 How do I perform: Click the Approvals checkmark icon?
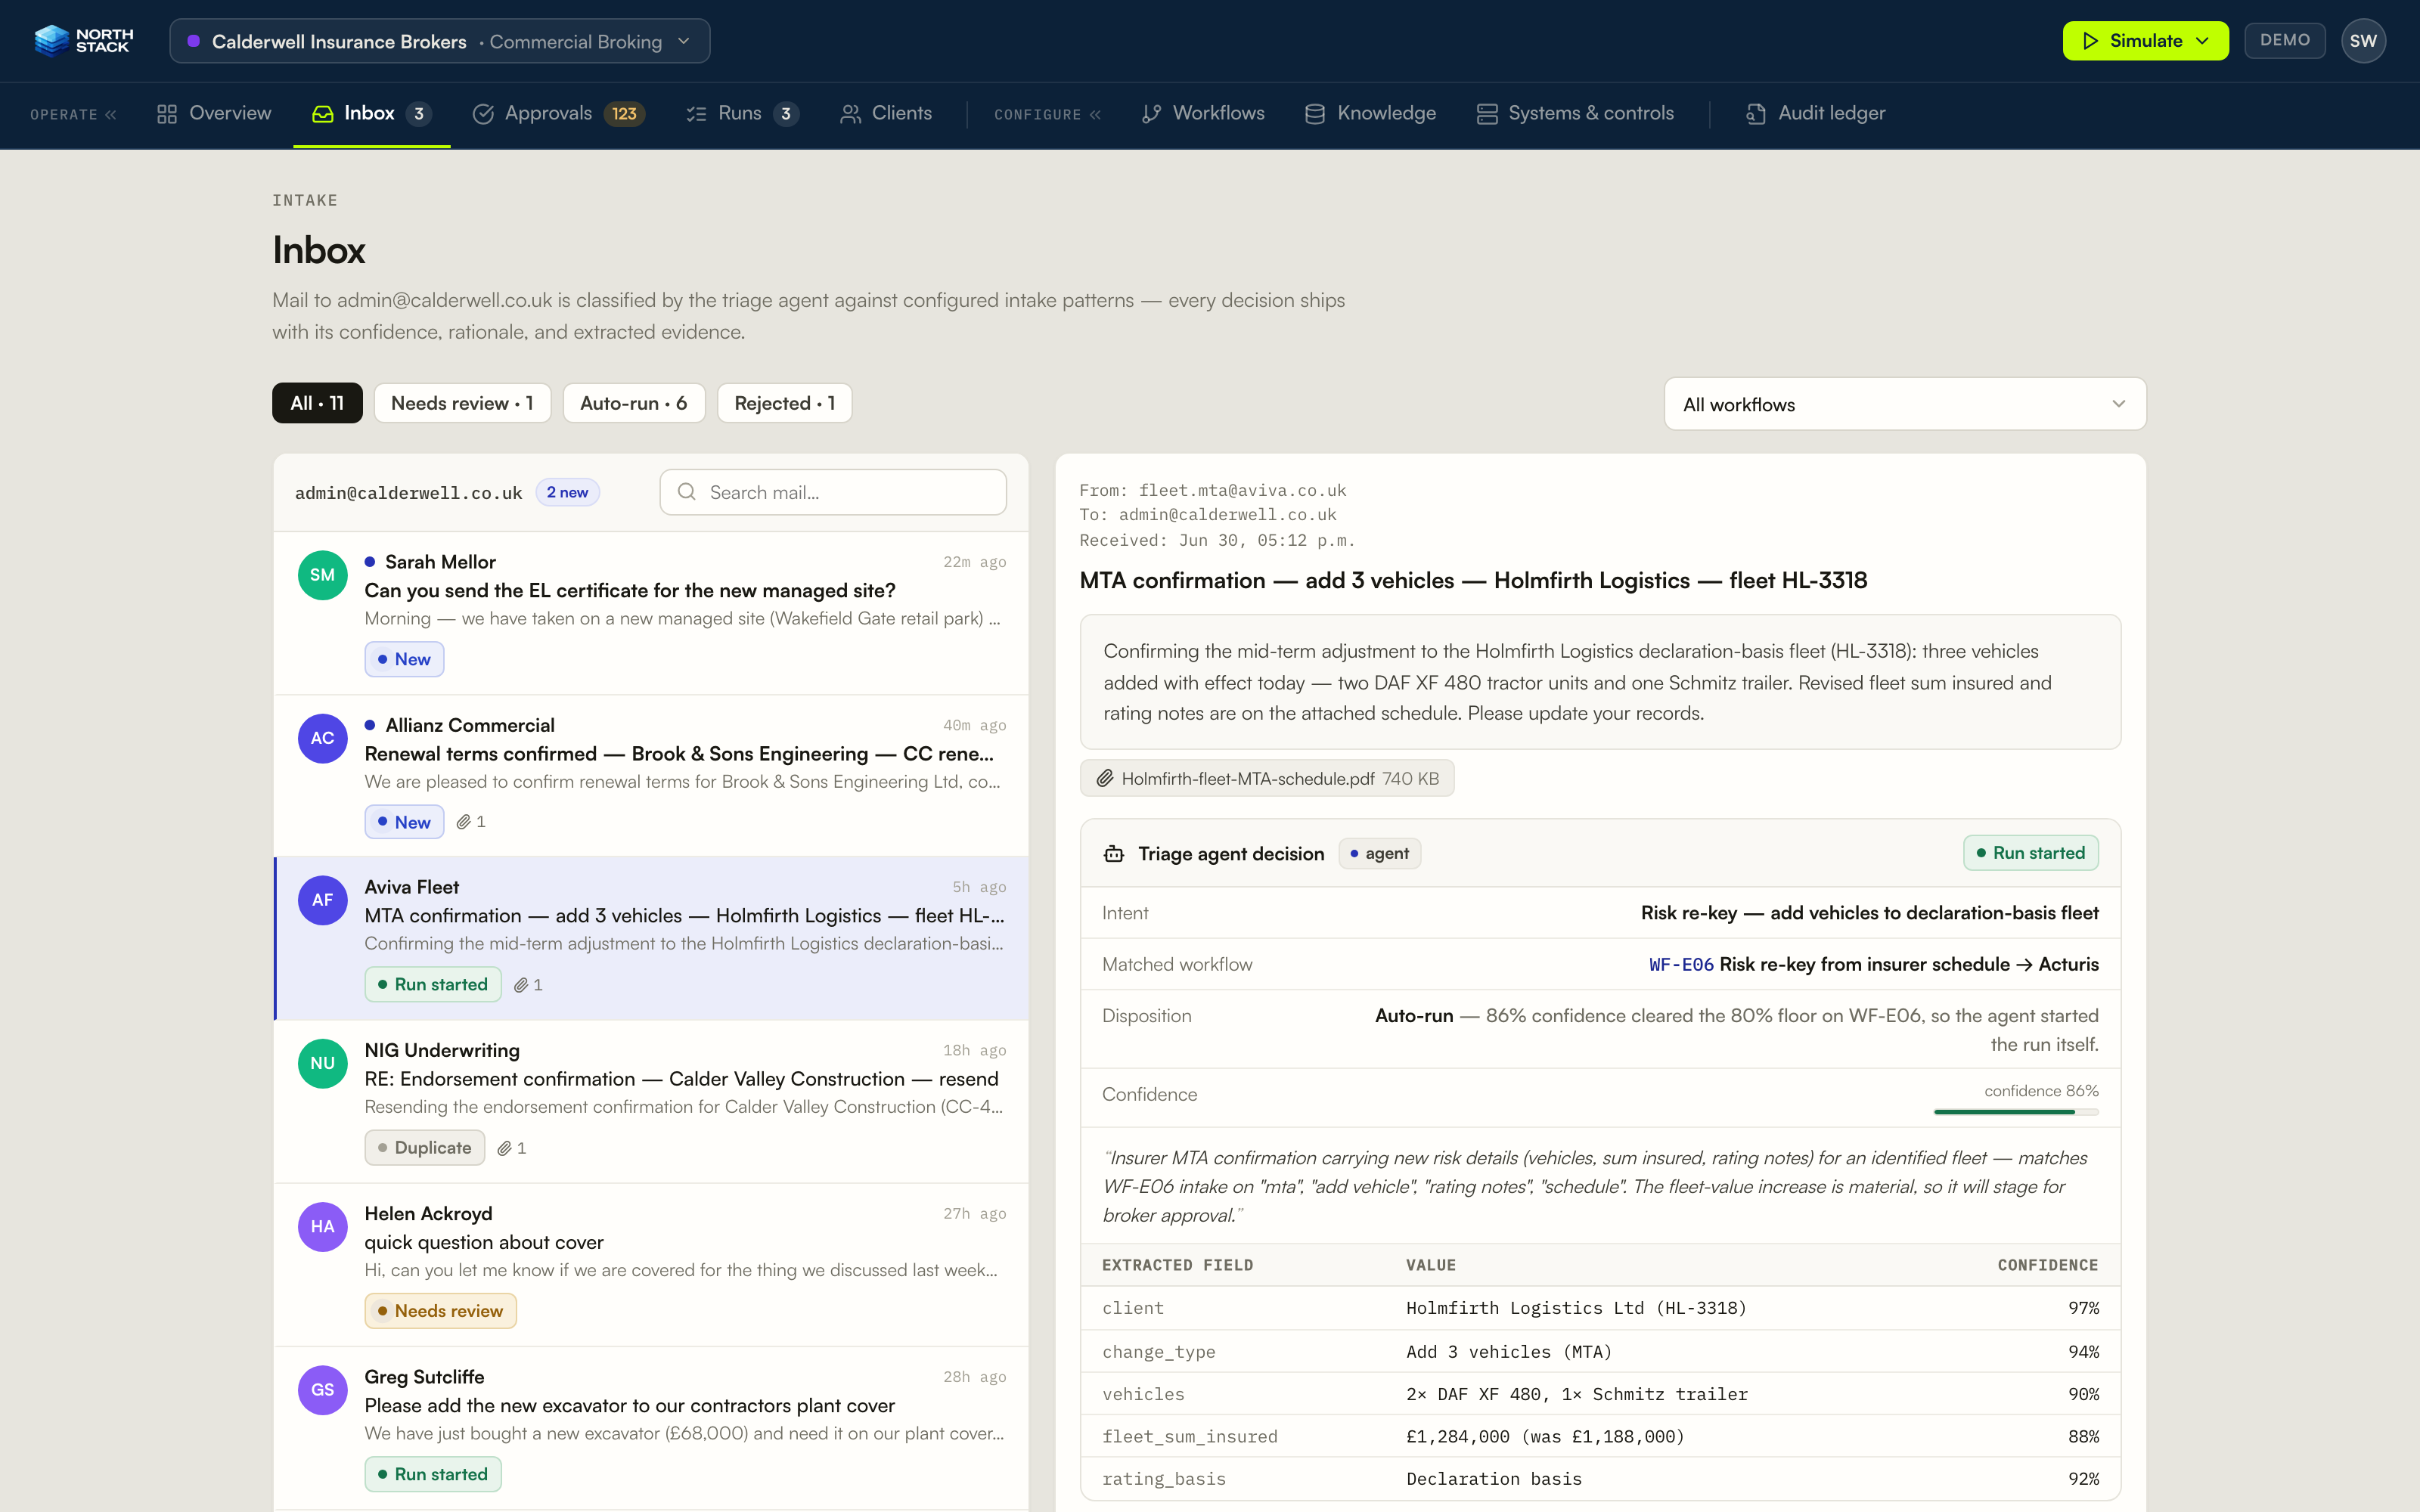(x=483, y=114)
